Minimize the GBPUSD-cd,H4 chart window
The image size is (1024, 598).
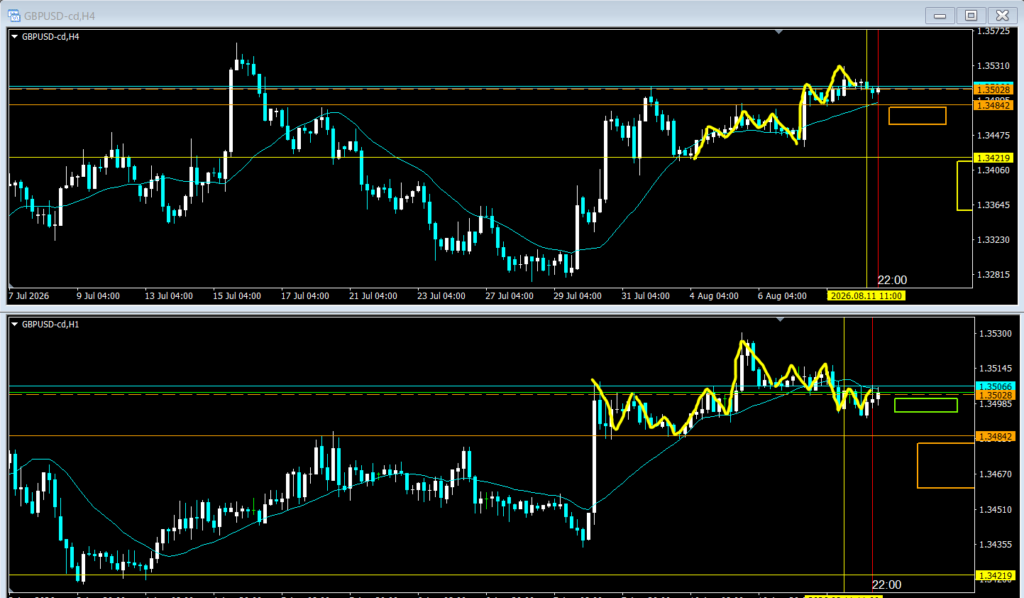point(940,15)
